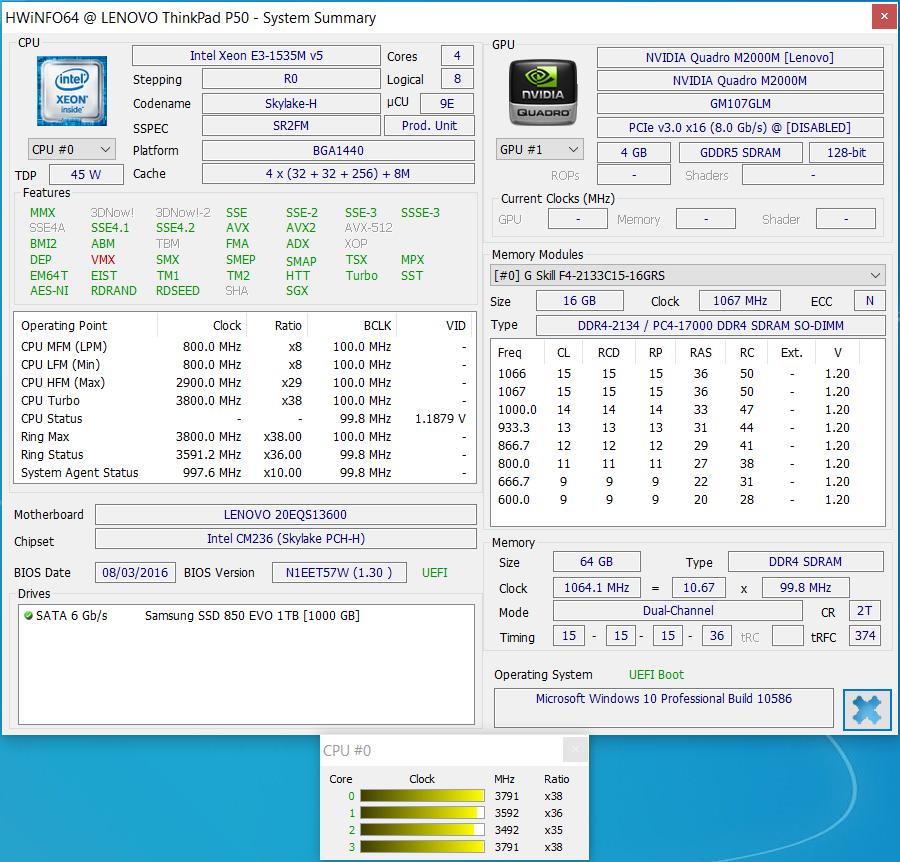Viewport: 900px width, 862px height.
Task: Click the RAS column header in timing table
Action: point(701,352)
